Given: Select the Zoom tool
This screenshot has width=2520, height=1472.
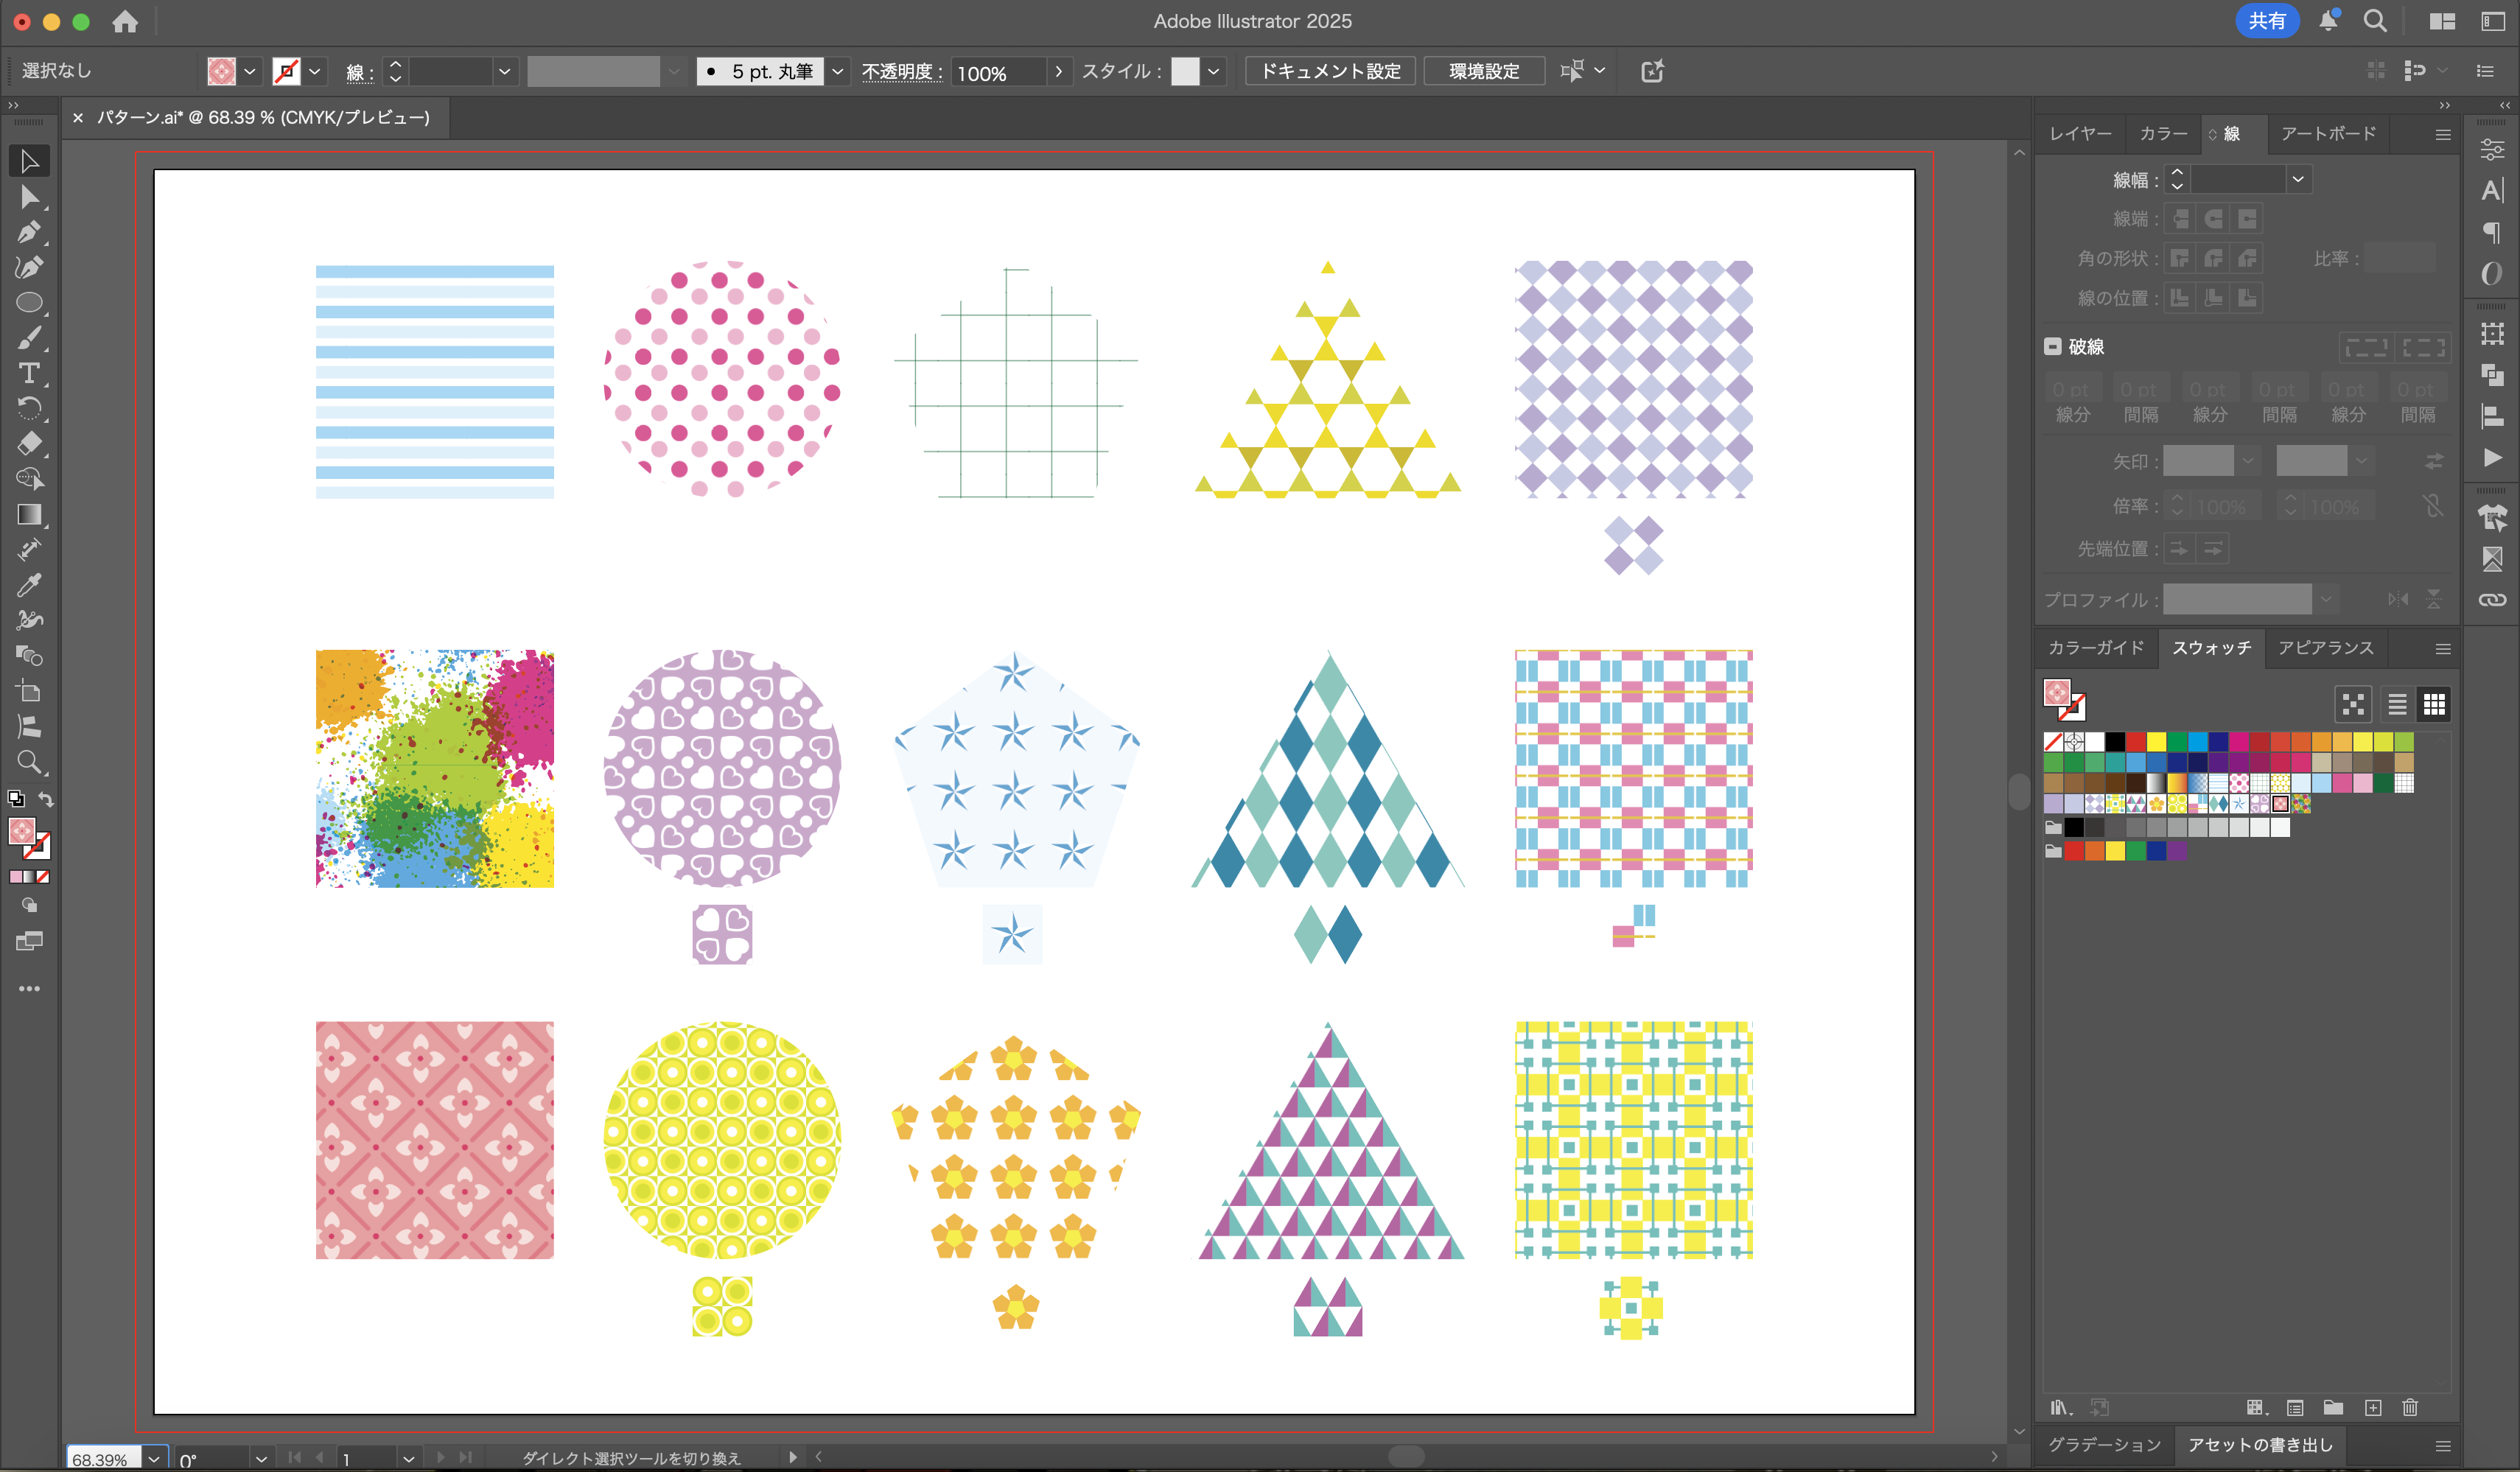Looking at the screenshot, I should [x=29, y=763].
